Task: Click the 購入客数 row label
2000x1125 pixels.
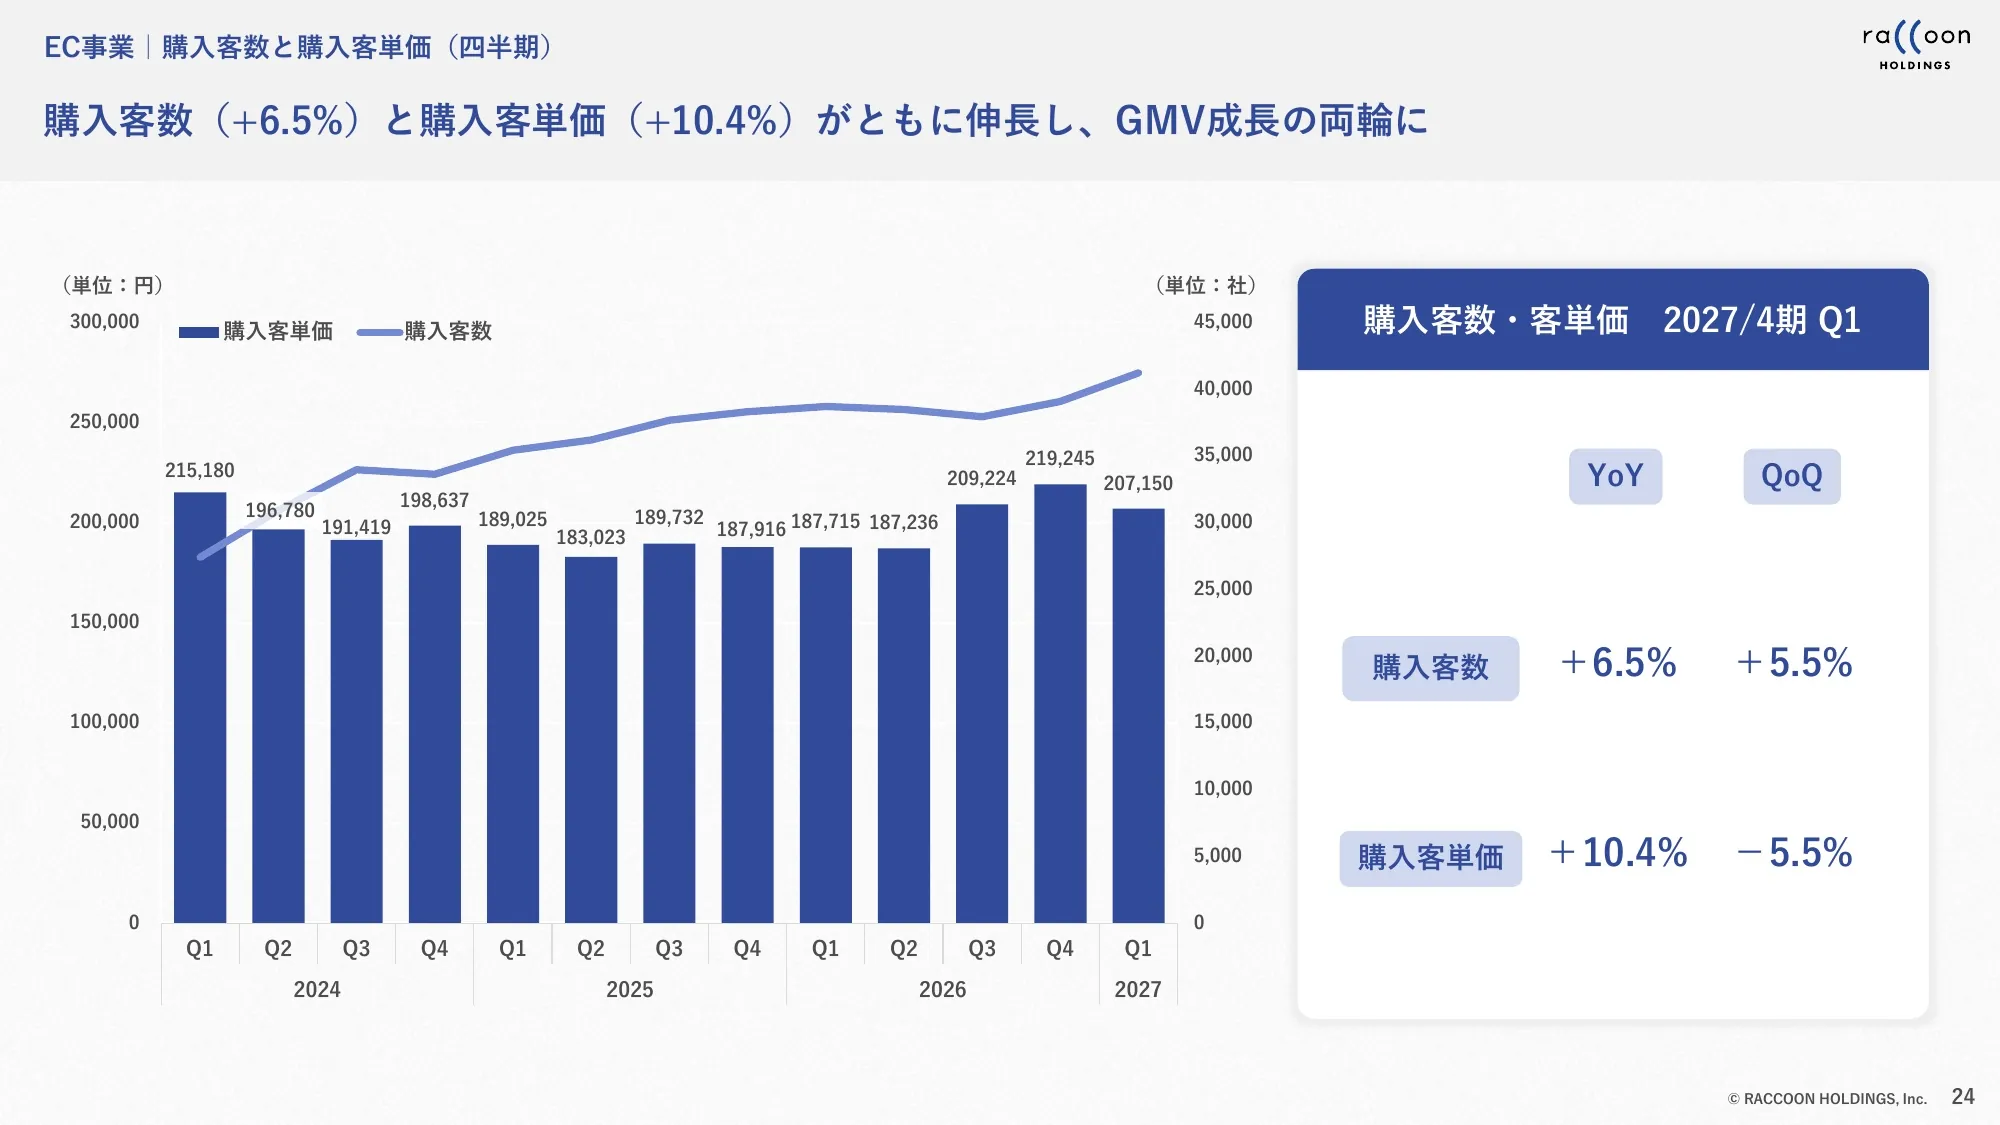Action: tap(1430, 668)
